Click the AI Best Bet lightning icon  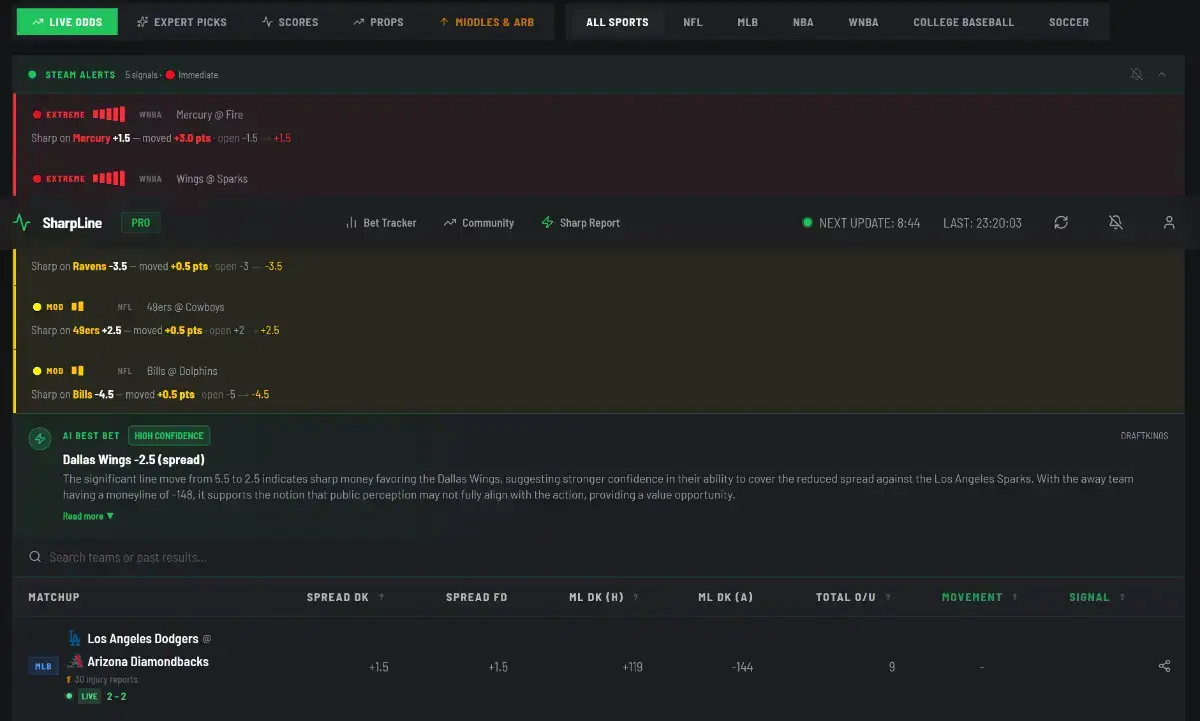(40, 438)
